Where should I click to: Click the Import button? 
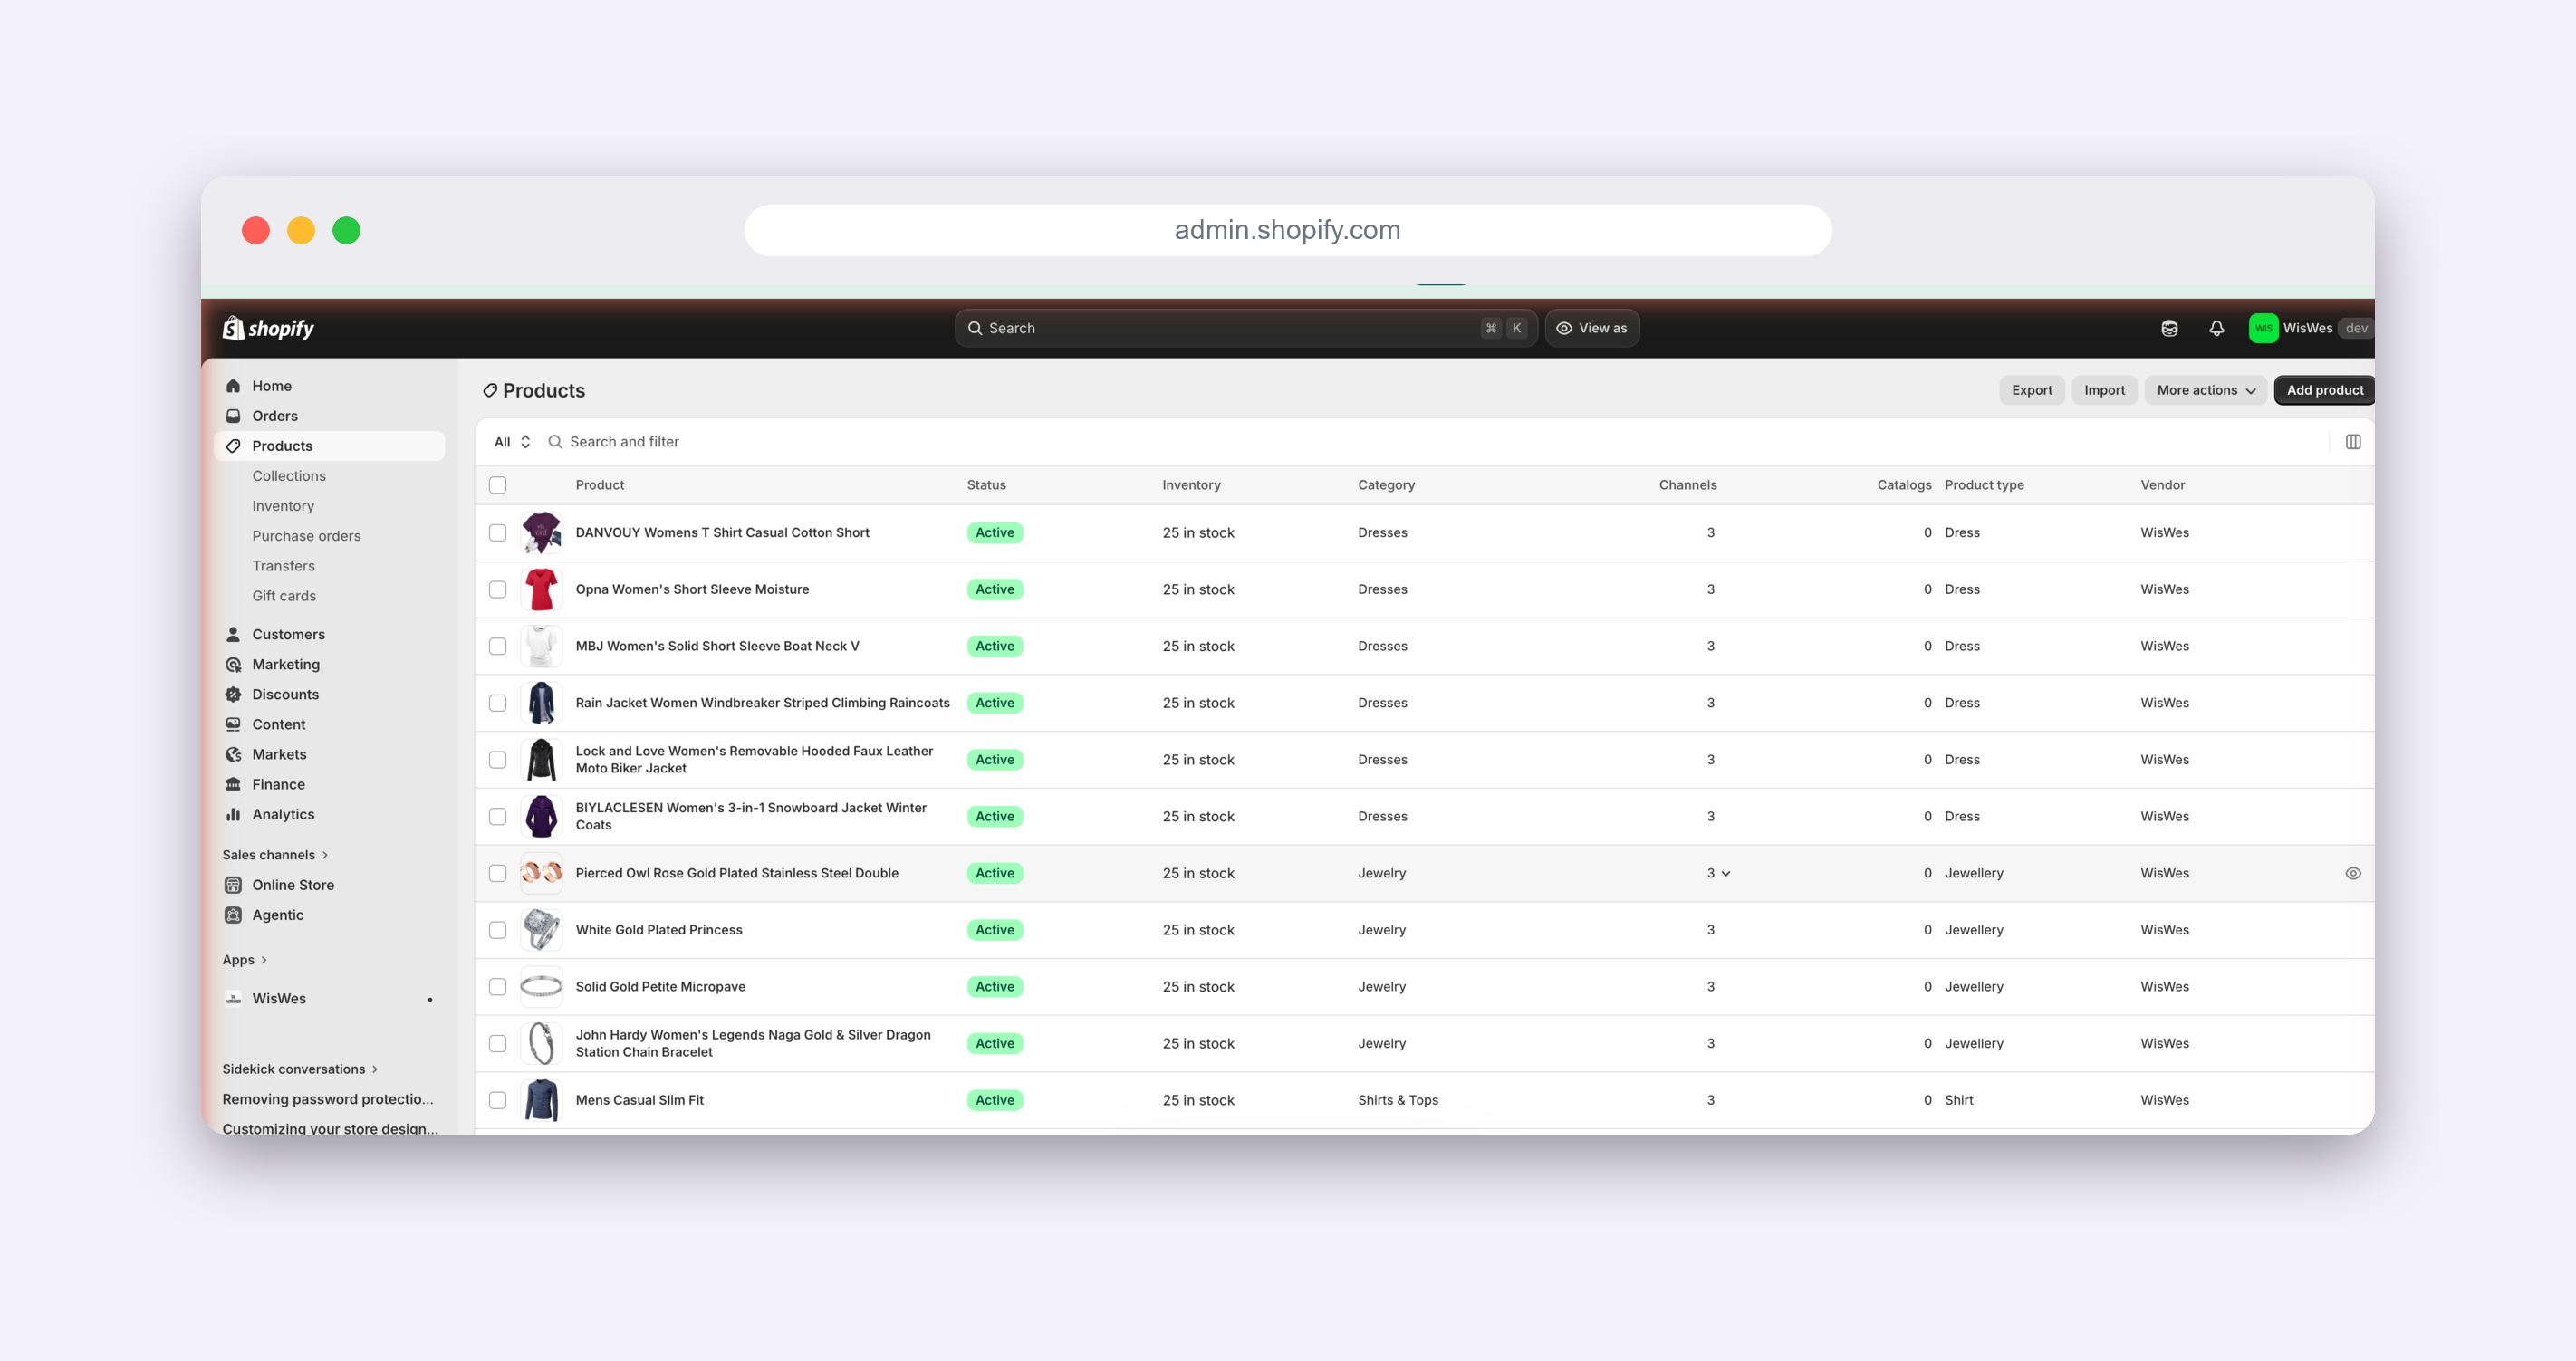pos(2104,390)
